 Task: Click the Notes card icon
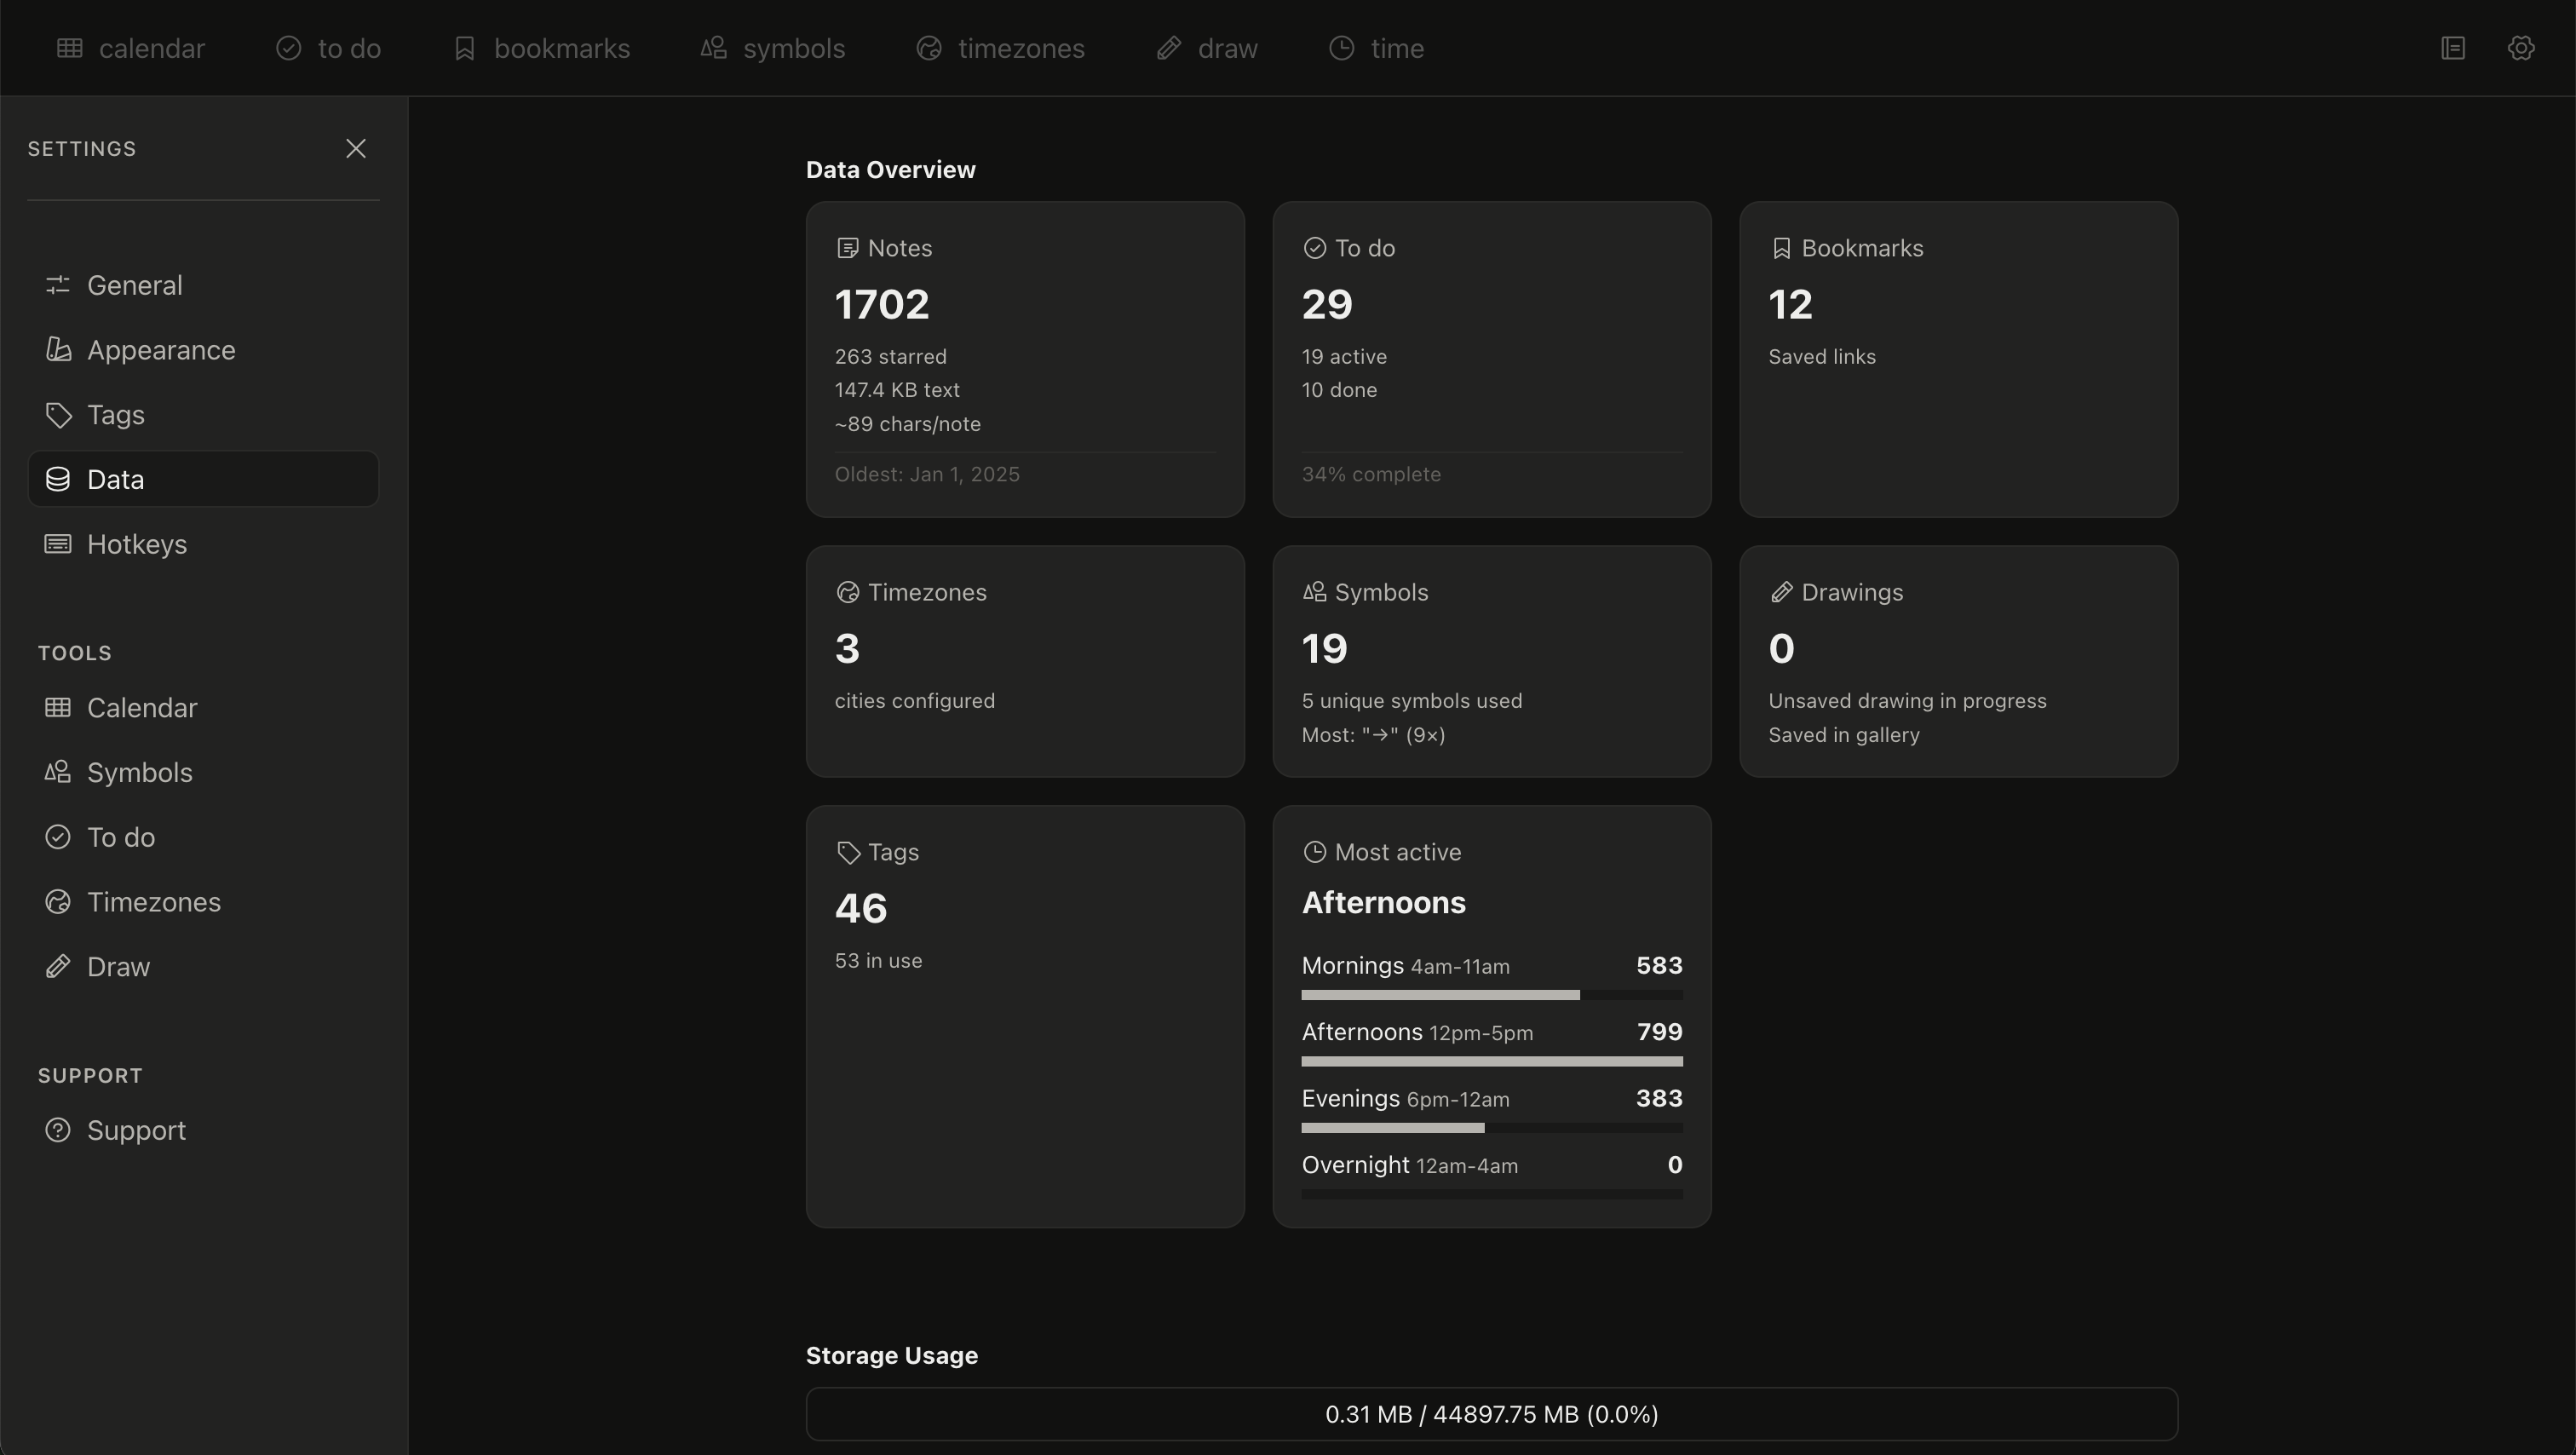pyautogui.click(x=847, y=248)
